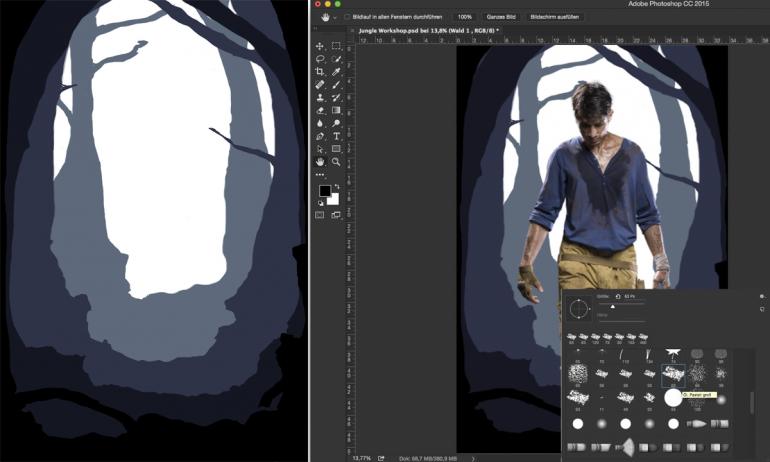The width and height of the screenshot is (770, 462).
Task: Select the Move tool
Action: 320,46
